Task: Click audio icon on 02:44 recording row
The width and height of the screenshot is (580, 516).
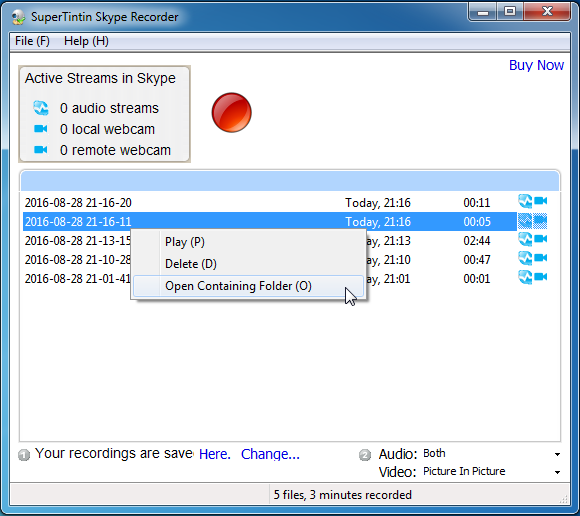Action: pyautogui.click(x=525, y=239)
